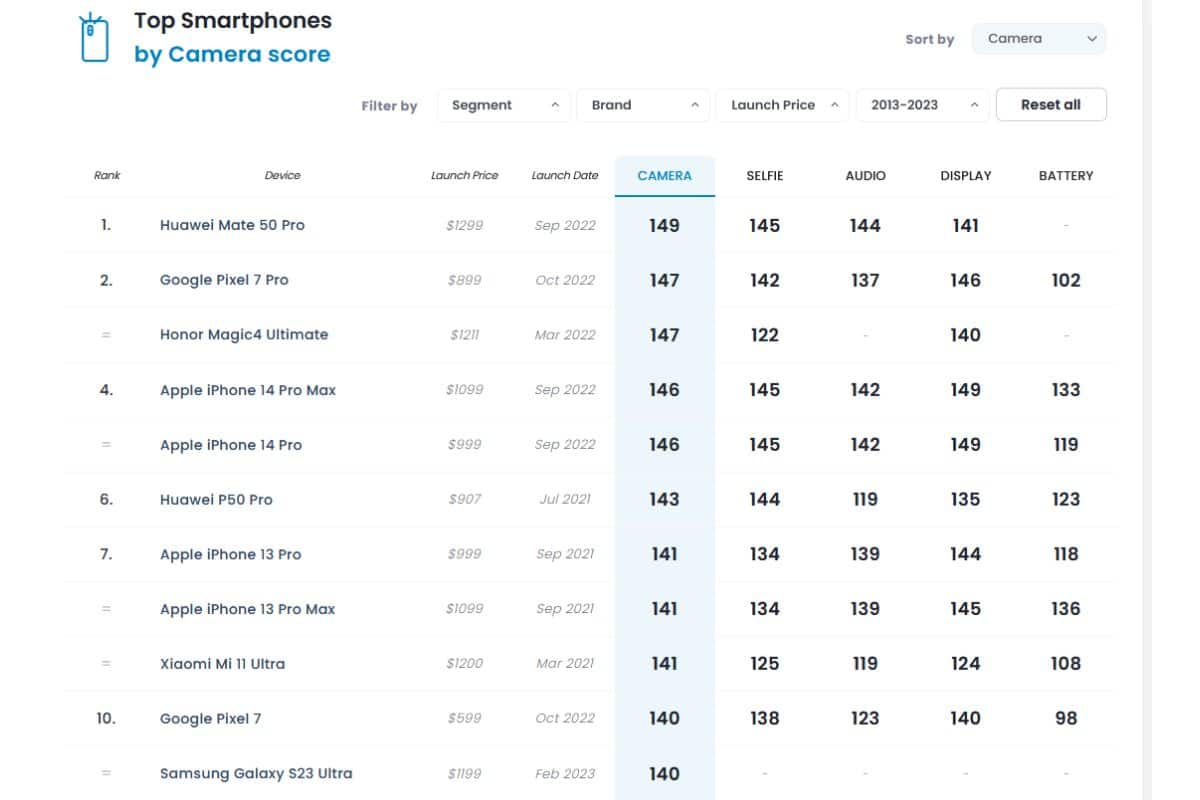The image size is (1200, 800).
Task: Click Google Pixel 7 Pro audio score 137
Action: coord(865,281)
